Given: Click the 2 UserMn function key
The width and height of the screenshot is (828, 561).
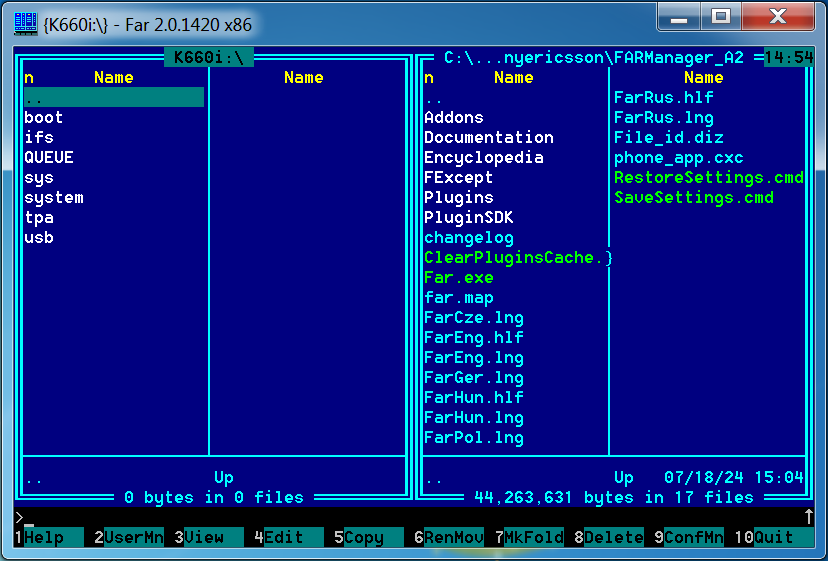Looking at the screenshot, I should 129,537.
